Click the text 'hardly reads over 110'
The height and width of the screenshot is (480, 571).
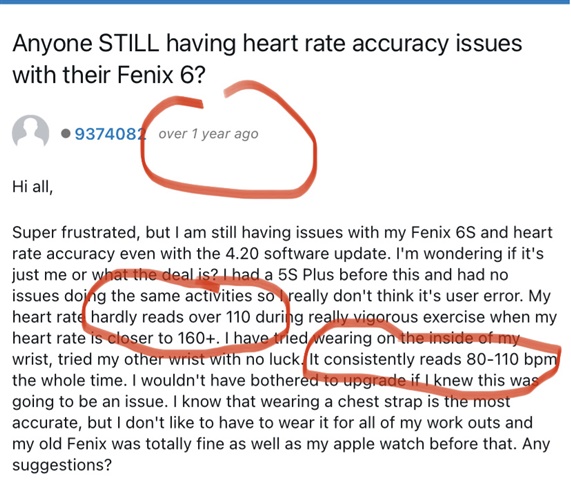point(170,317)
